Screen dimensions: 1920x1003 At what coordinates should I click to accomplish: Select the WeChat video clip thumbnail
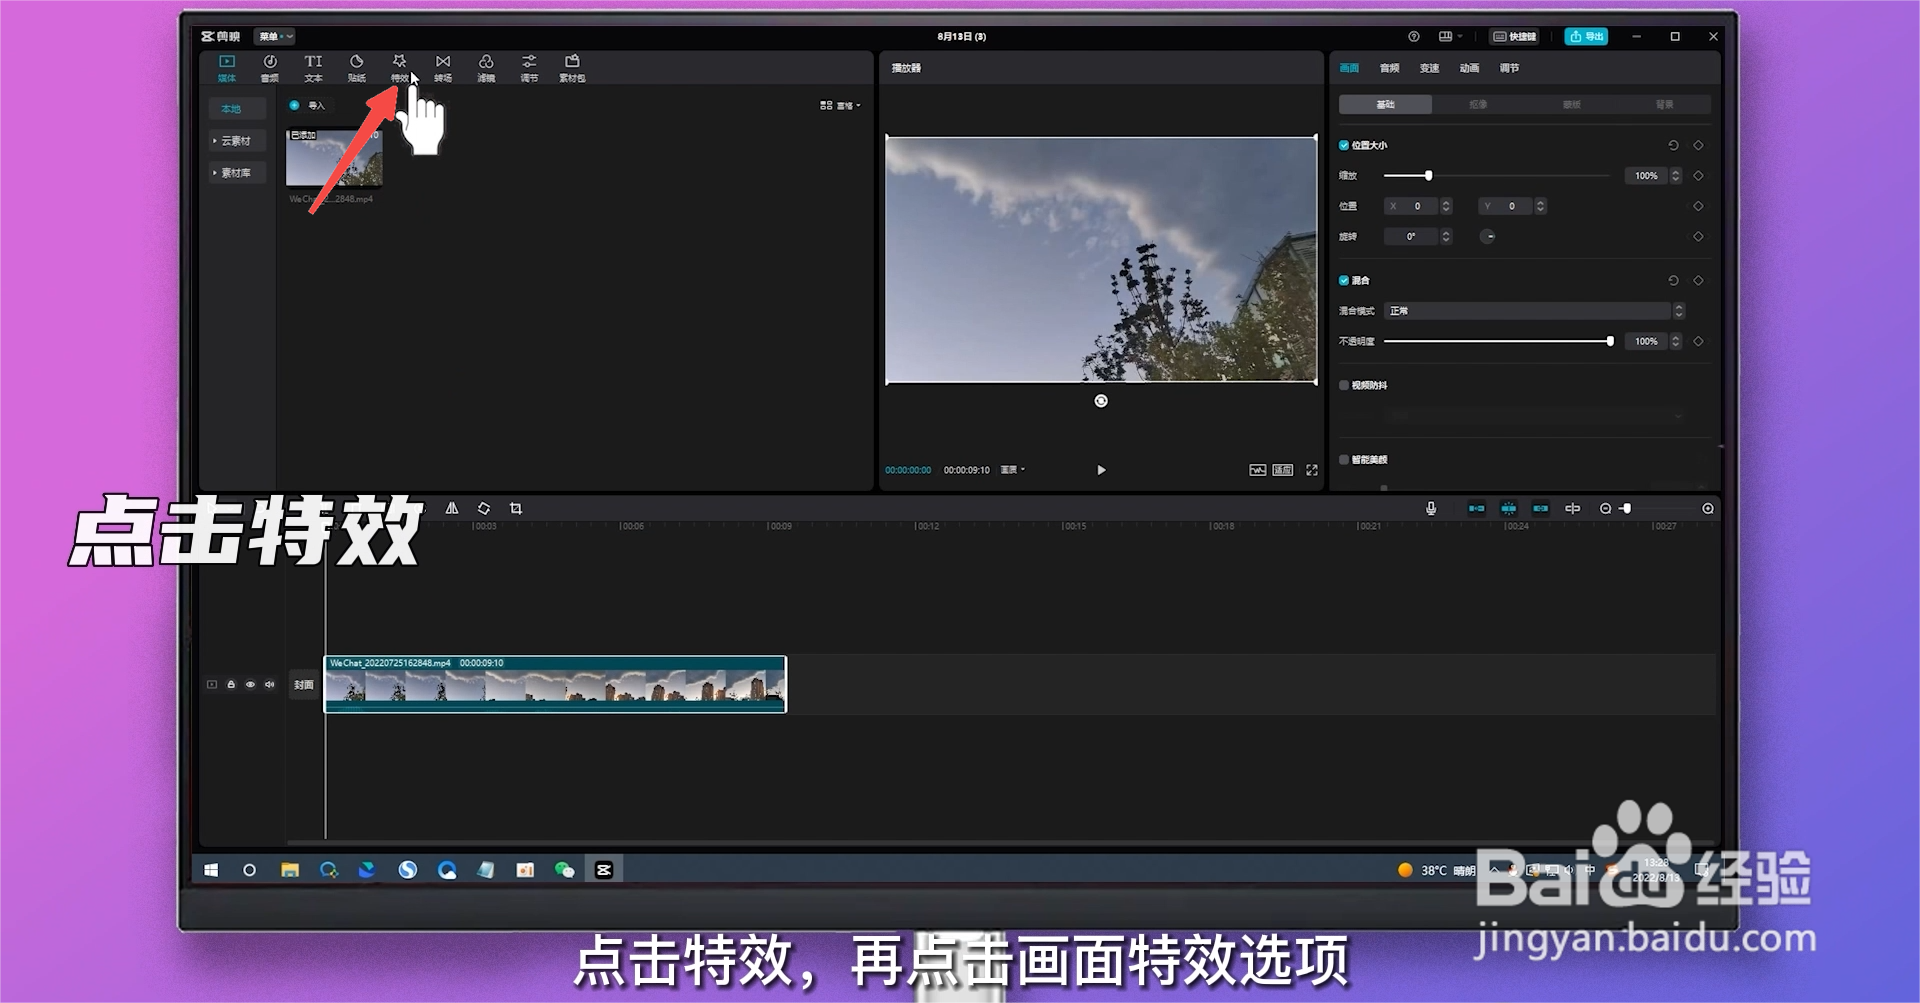click(334, 158)
